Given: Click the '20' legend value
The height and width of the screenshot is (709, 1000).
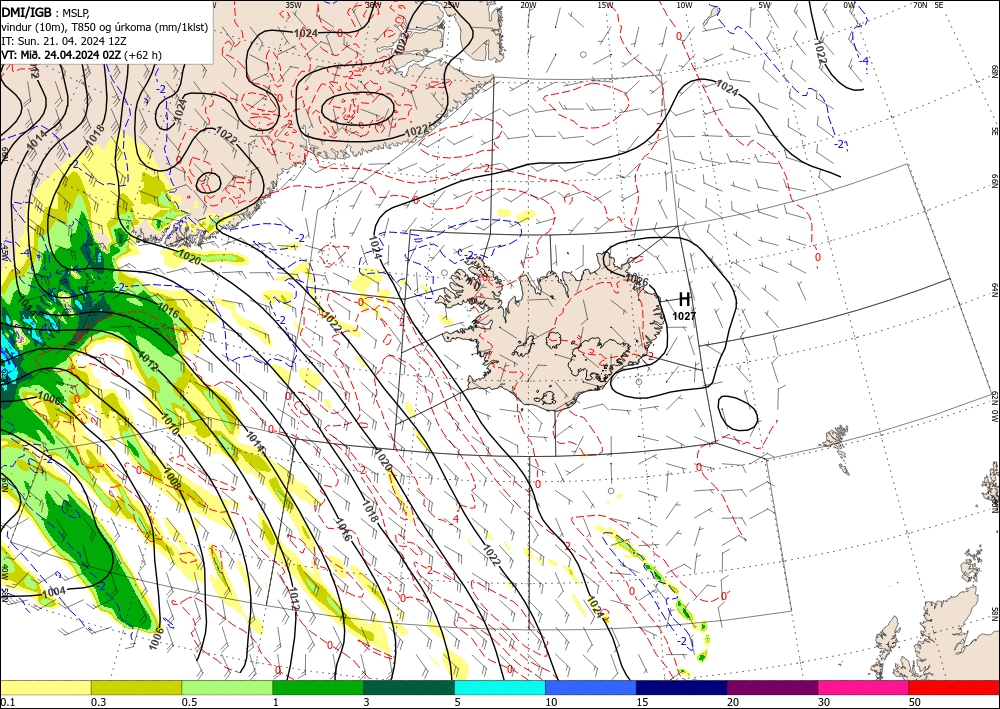Looking at the screenshot, I should pos(733,702).
